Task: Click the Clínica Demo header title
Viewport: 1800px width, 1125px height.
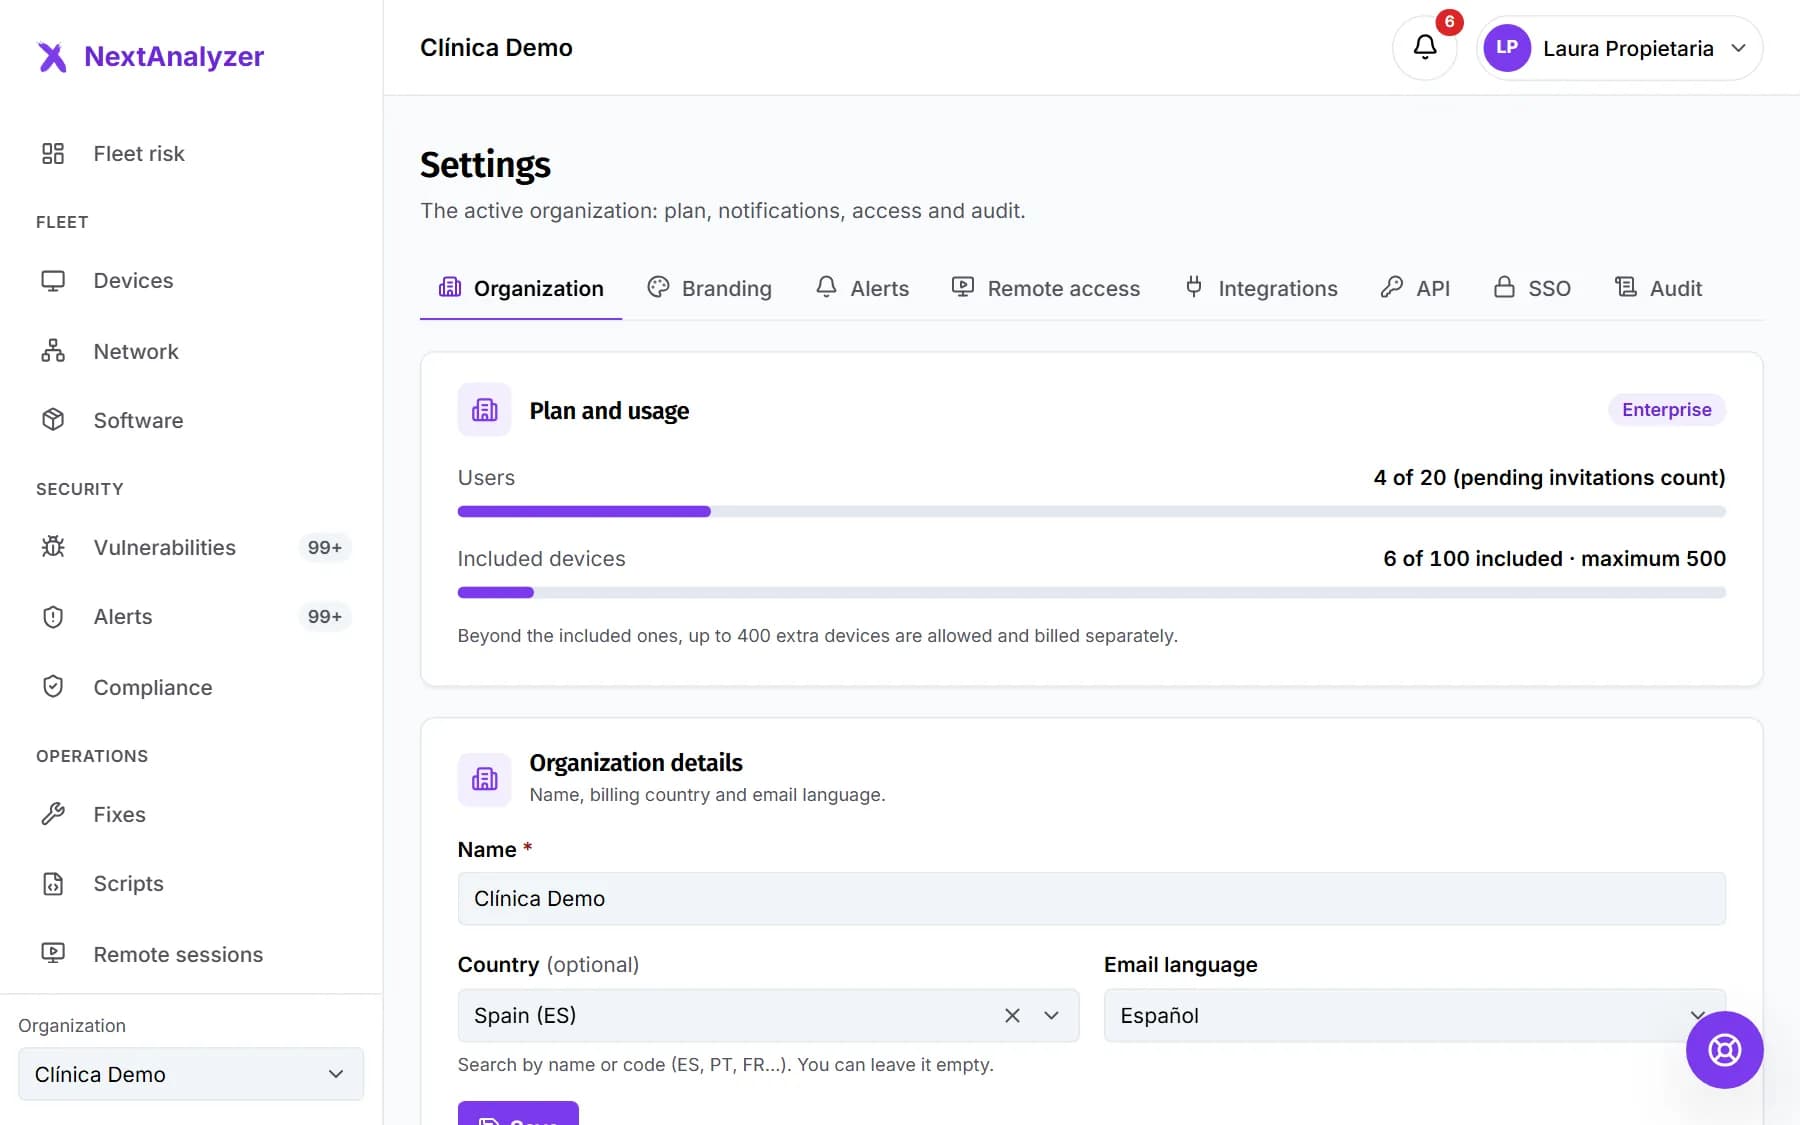Action: [496, 48]
